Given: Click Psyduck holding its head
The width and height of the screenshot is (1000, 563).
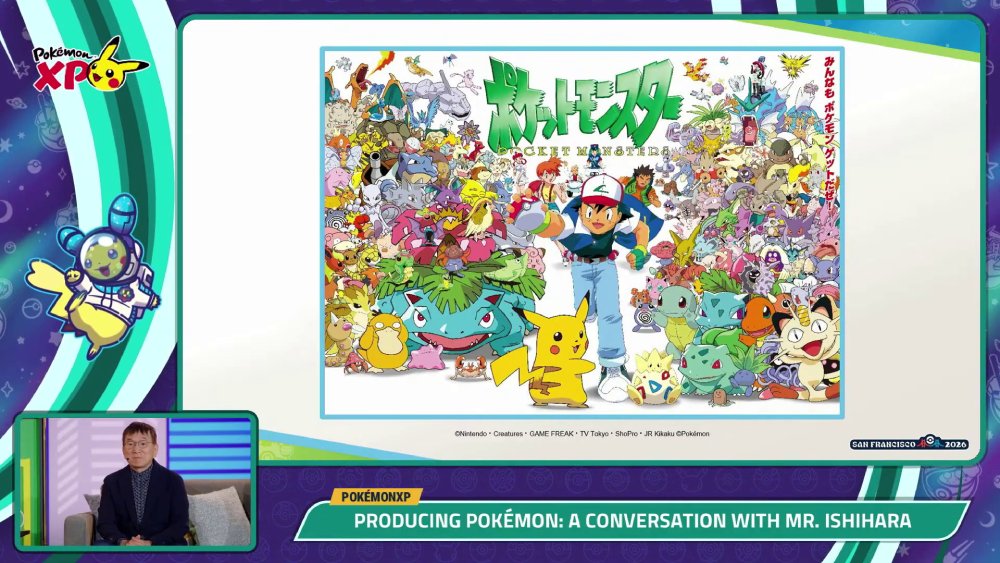Looking at the screenshot, I should point(383,343).
